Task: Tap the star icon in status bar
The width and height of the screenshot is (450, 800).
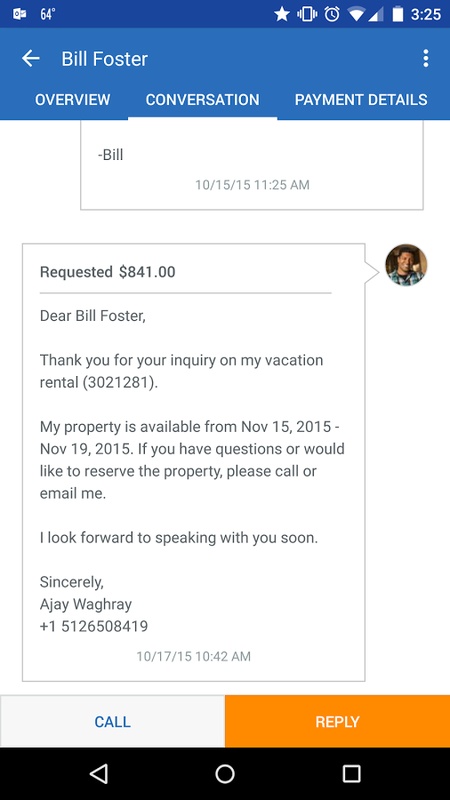Action: click(x=282, y=14)
